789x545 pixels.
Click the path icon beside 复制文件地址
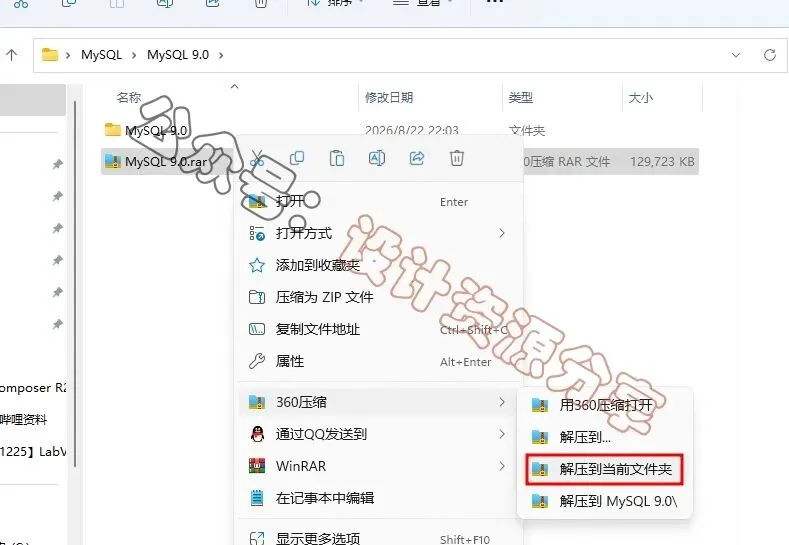pos(257,330)
